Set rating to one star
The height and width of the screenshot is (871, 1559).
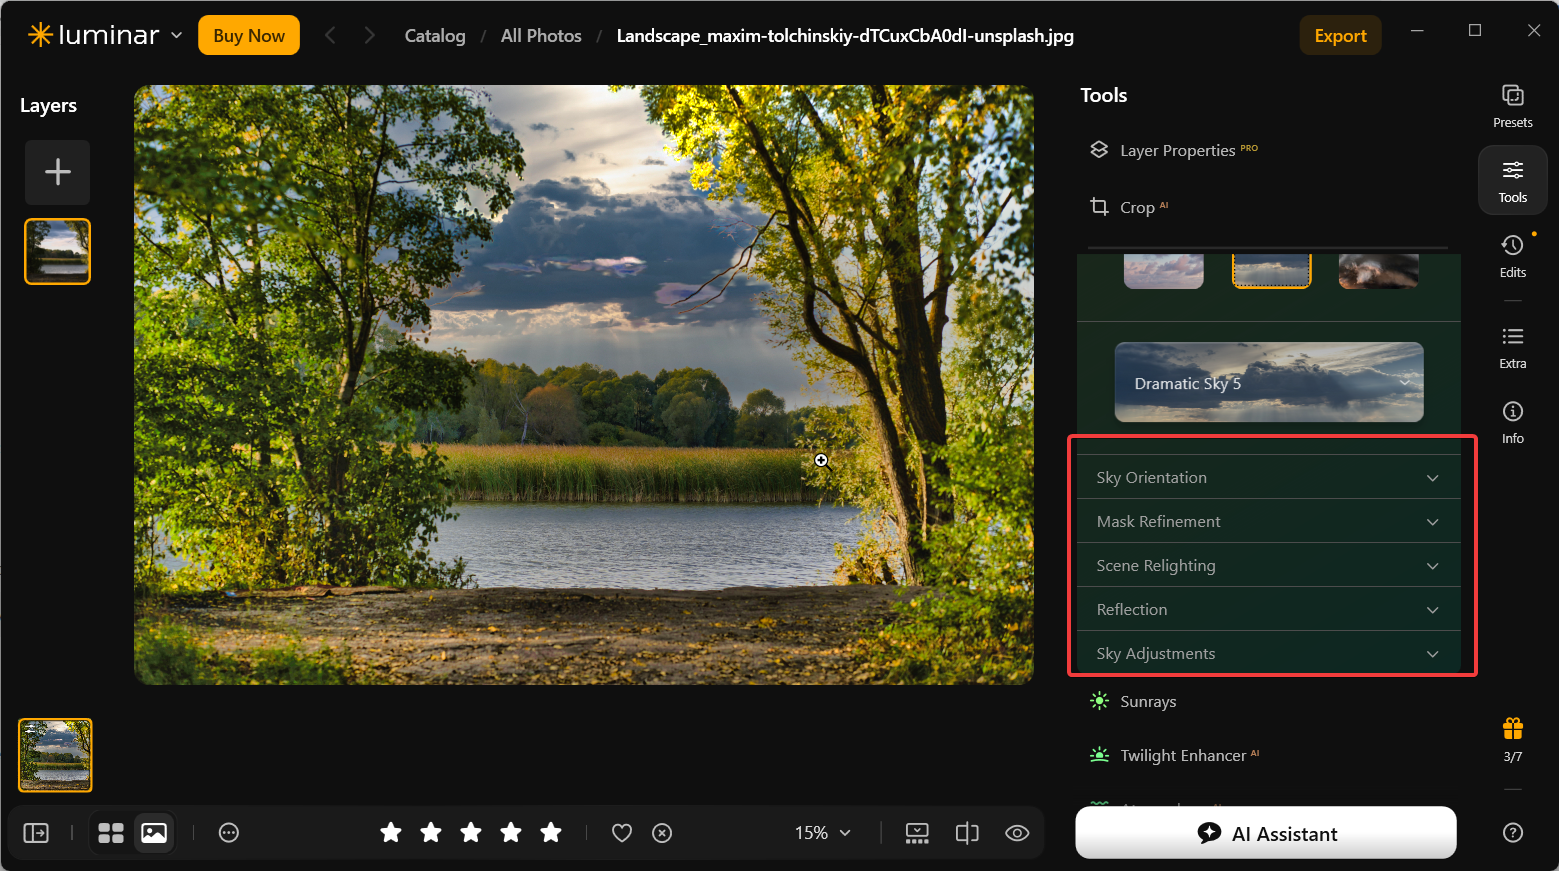point(391,832)
